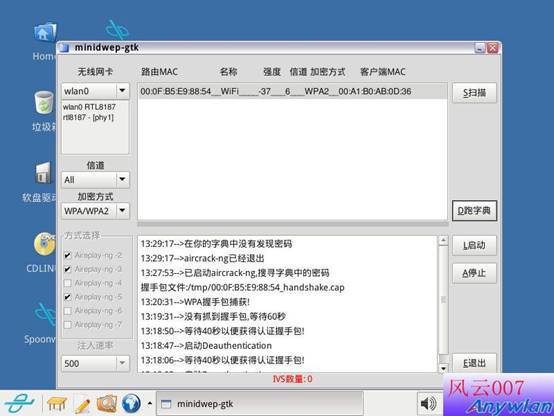Open the CDLINUX disc desktop icon

[x=44, y=244]
